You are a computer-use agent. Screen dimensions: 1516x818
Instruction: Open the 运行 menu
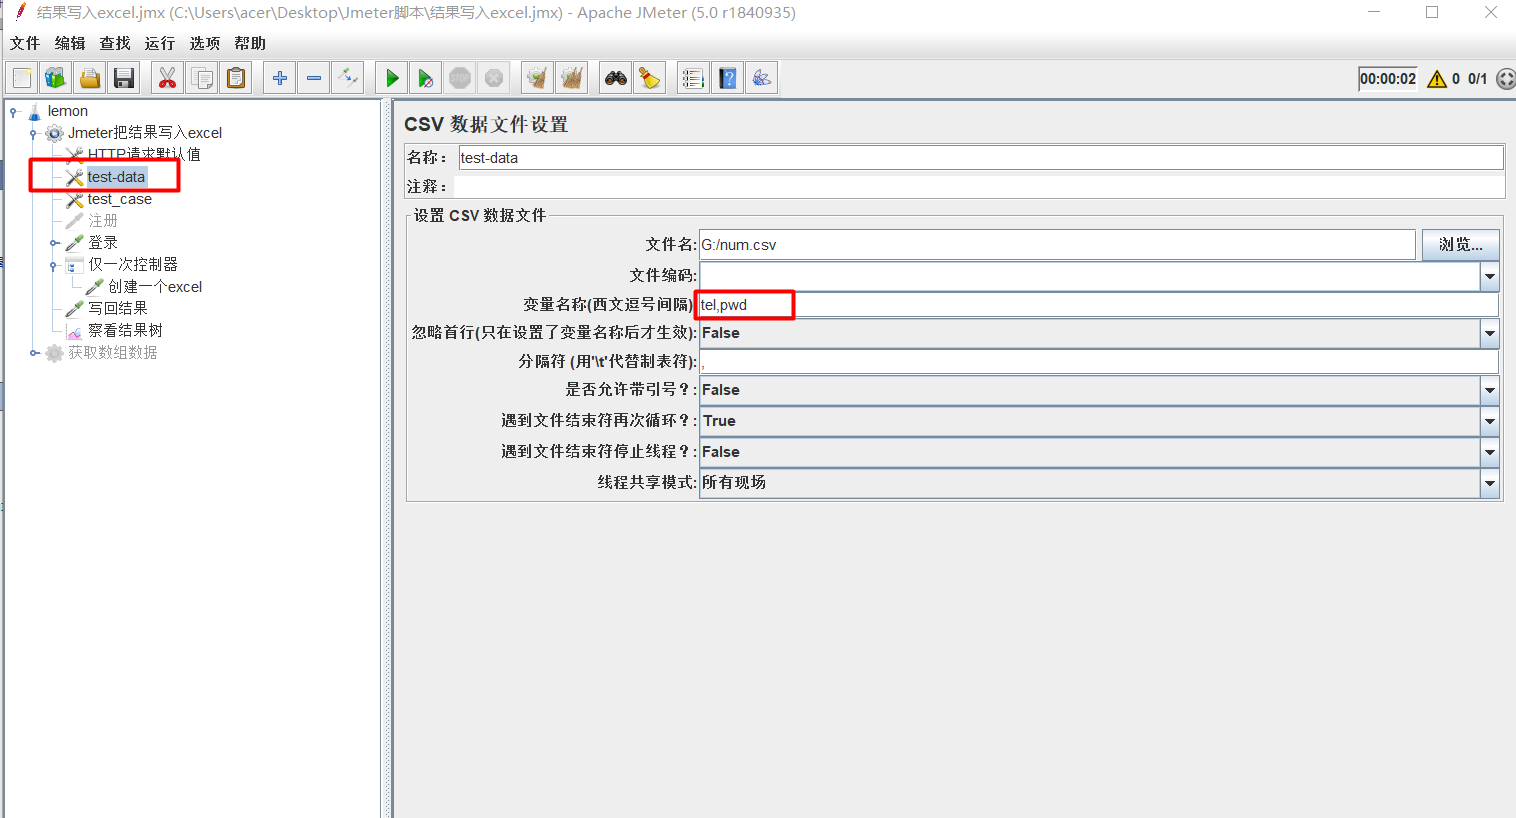pos(160,43)
